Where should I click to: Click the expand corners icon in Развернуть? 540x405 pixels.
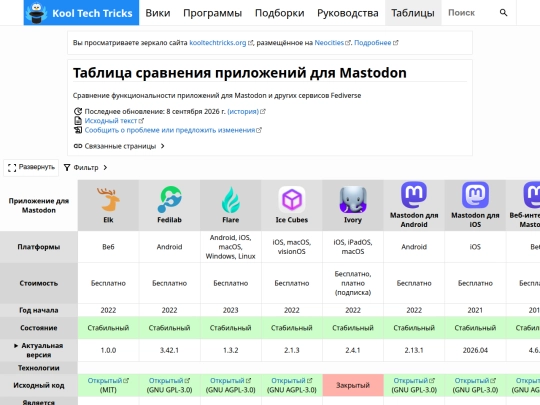(12, 168)
